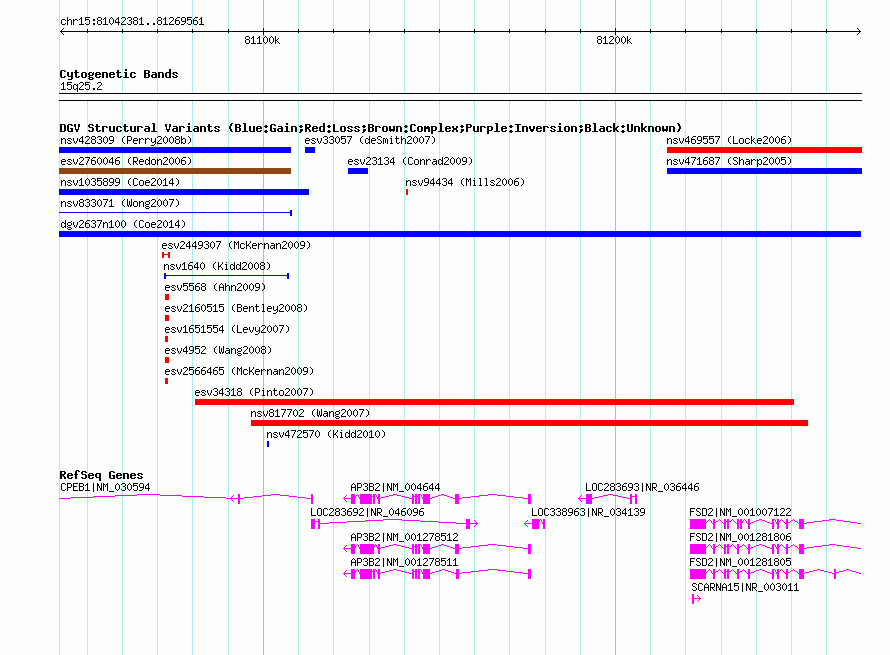Click the blue esv23134 glyph
The image size is (890, 655).
pos(358,171)
